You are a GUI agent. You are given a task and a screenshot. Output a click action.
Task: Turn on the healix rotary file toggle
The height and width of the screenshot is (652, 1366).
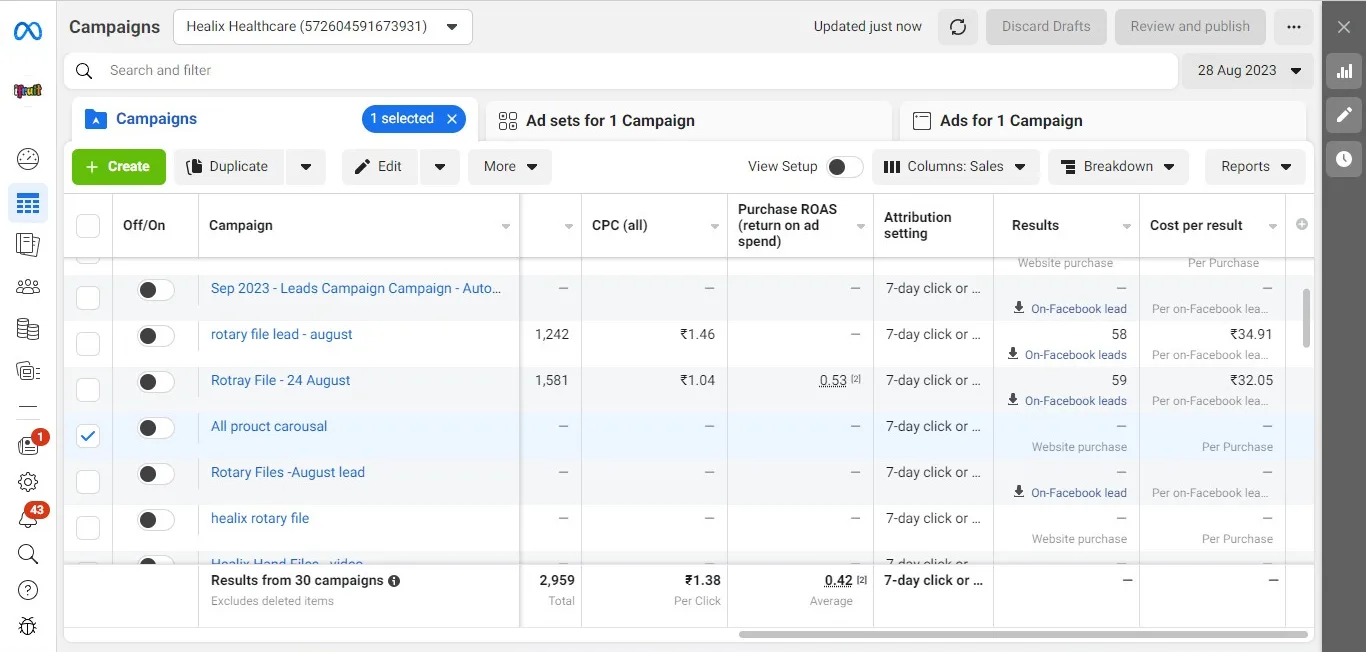156,520
